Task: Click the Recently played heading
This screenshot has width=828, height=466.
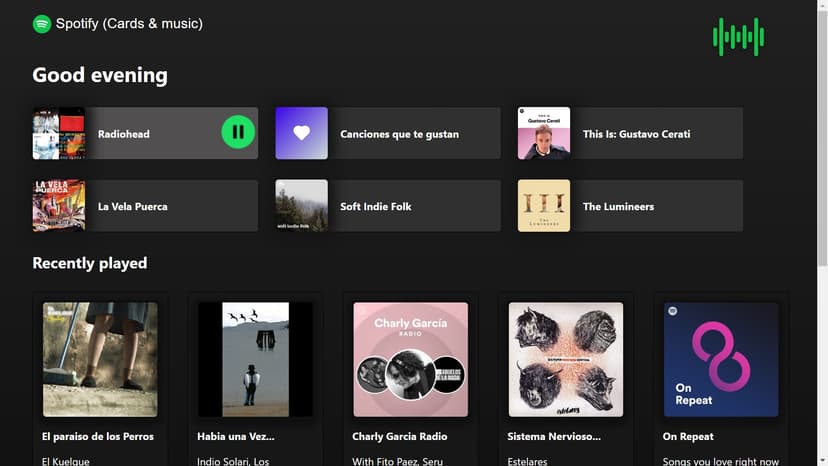Action: 90,263
